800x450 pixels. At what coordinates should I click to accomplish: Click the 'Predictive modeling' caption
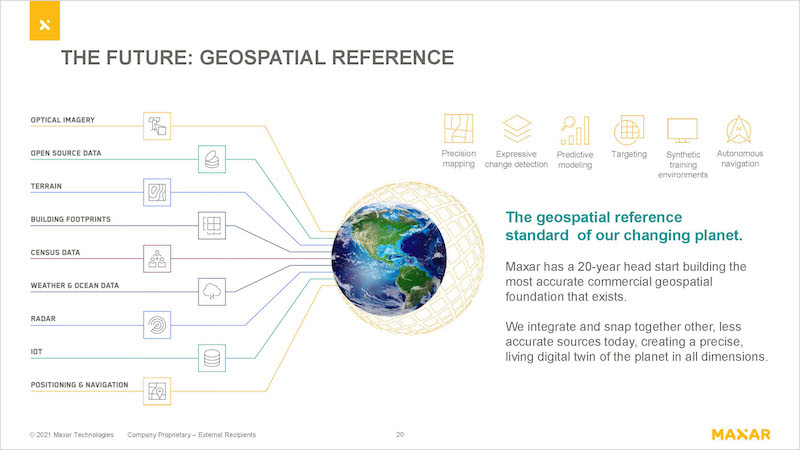575,160
